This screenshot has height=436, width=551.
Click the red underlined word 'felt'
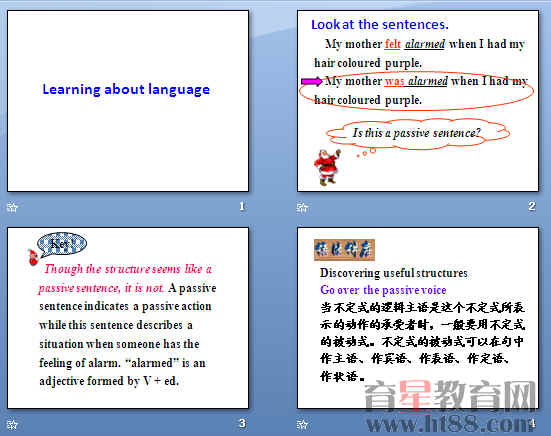(393, 44)
